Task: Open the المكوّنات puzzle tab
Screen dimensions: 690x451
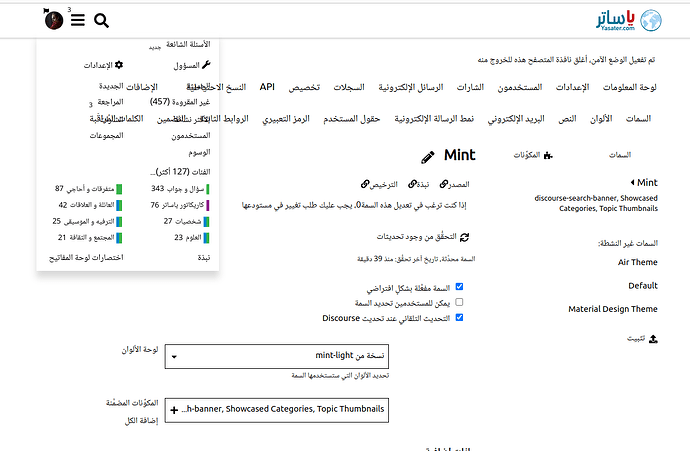Action: pyautogui.click(x=533, y=155)
